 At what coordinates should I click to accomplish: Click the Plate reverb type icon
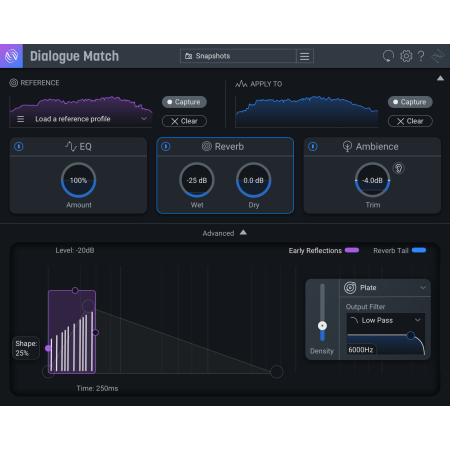[350, 287]
